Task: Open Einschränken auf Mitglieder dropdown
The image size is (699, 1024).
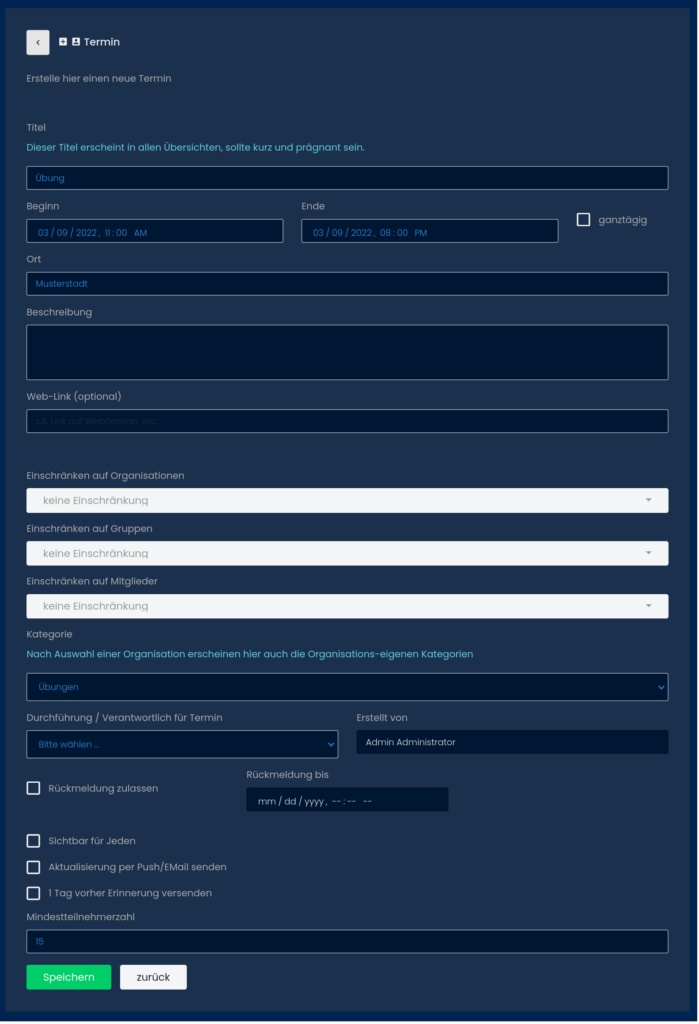Action: coord(347,606)
